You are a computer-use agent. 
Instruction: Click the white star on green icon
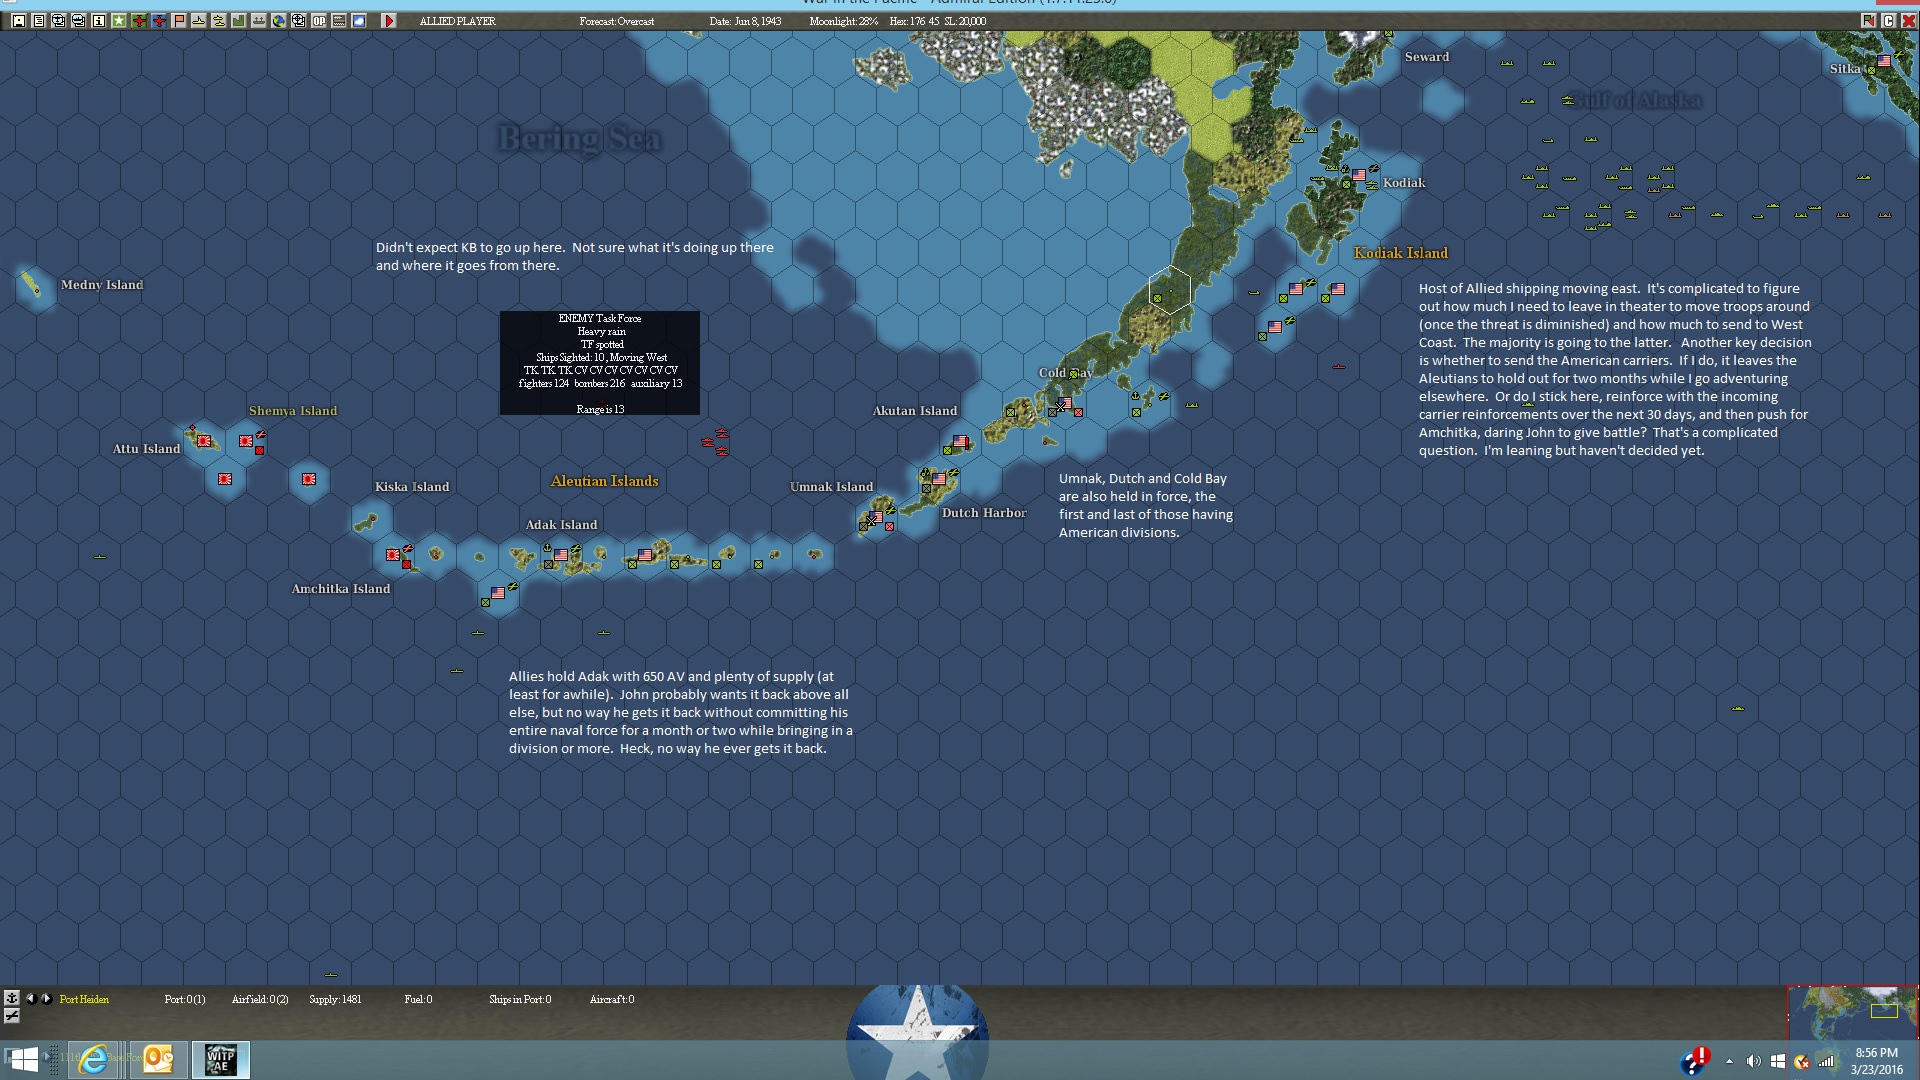[x=119, y=20]
